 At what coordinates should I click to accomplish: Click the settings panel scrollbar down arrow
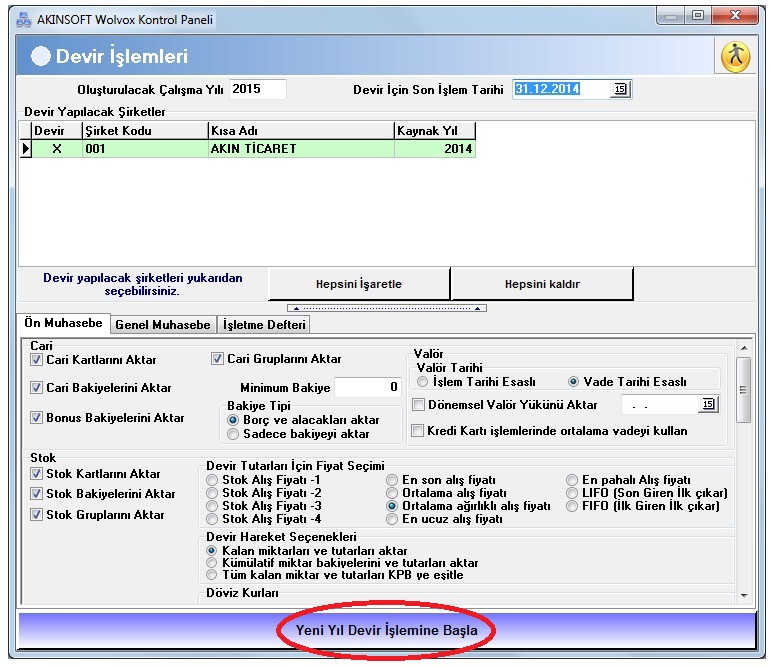click(744, 595)
